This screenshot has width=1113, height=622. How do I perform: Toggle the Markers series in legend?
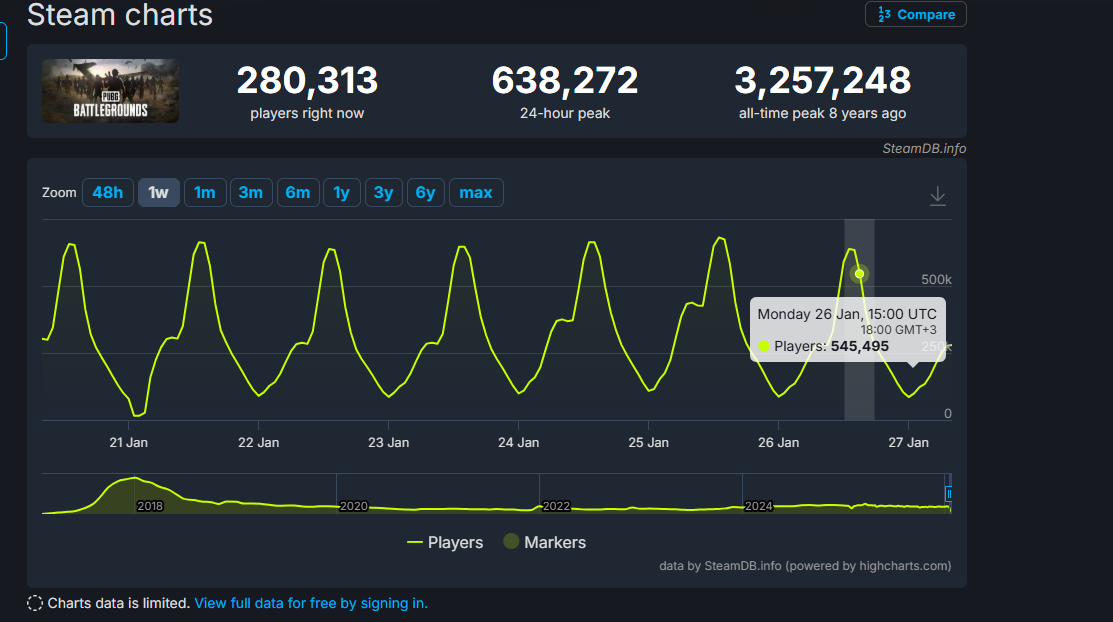(544, 542)
